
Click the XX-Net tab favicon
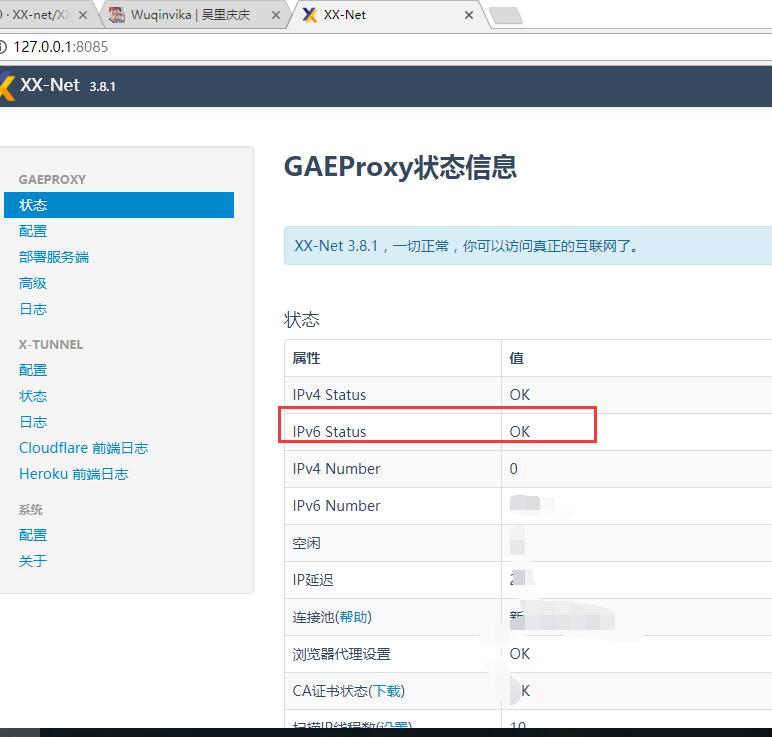pos(309,15)
